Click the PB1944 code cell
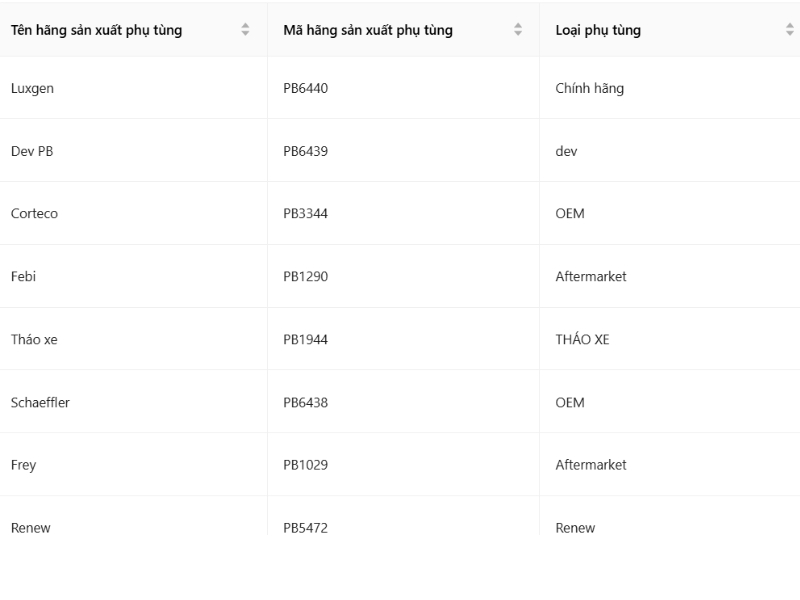 [x=305, y=339]
